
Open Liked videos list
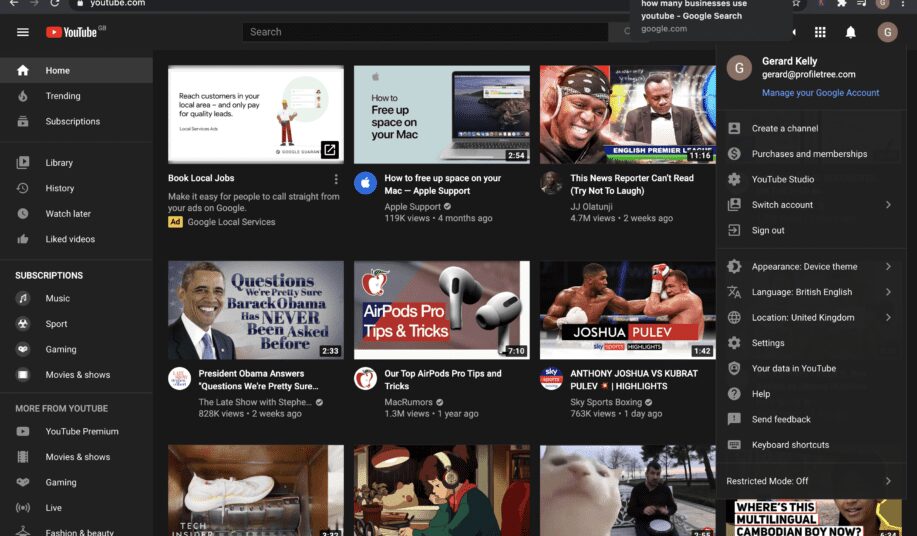point(76,239)
